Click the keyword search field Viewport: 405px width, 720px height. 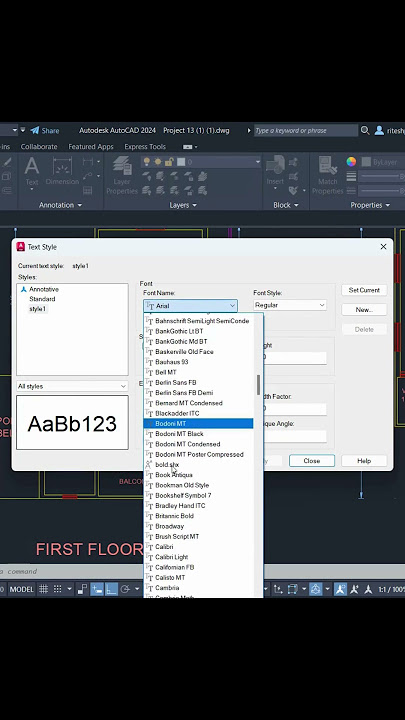(x=306, y=130)
